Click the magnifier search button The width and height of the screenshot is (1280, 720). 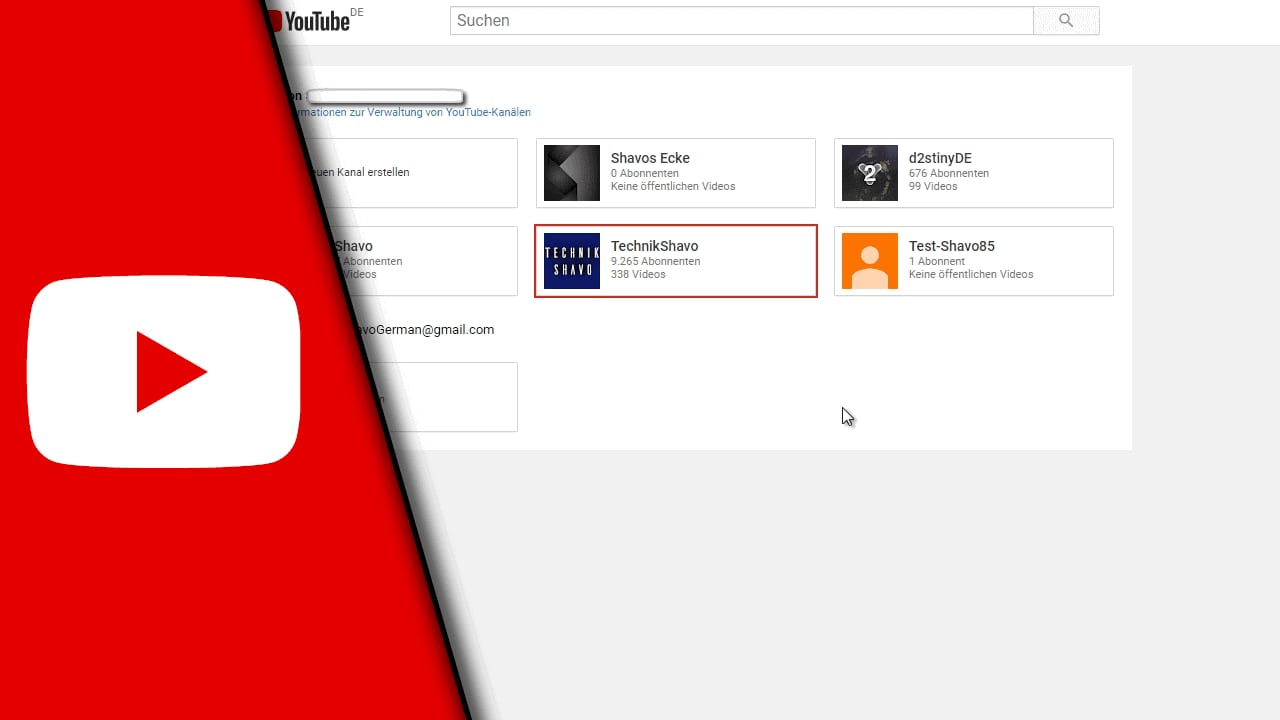(x=1066, y=21)
